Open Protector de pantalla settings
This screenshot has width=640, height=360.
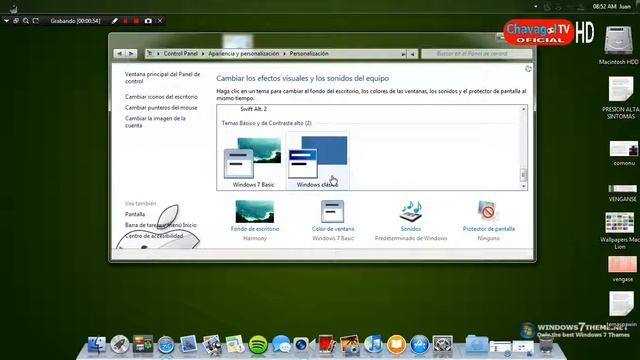[489, 220]
